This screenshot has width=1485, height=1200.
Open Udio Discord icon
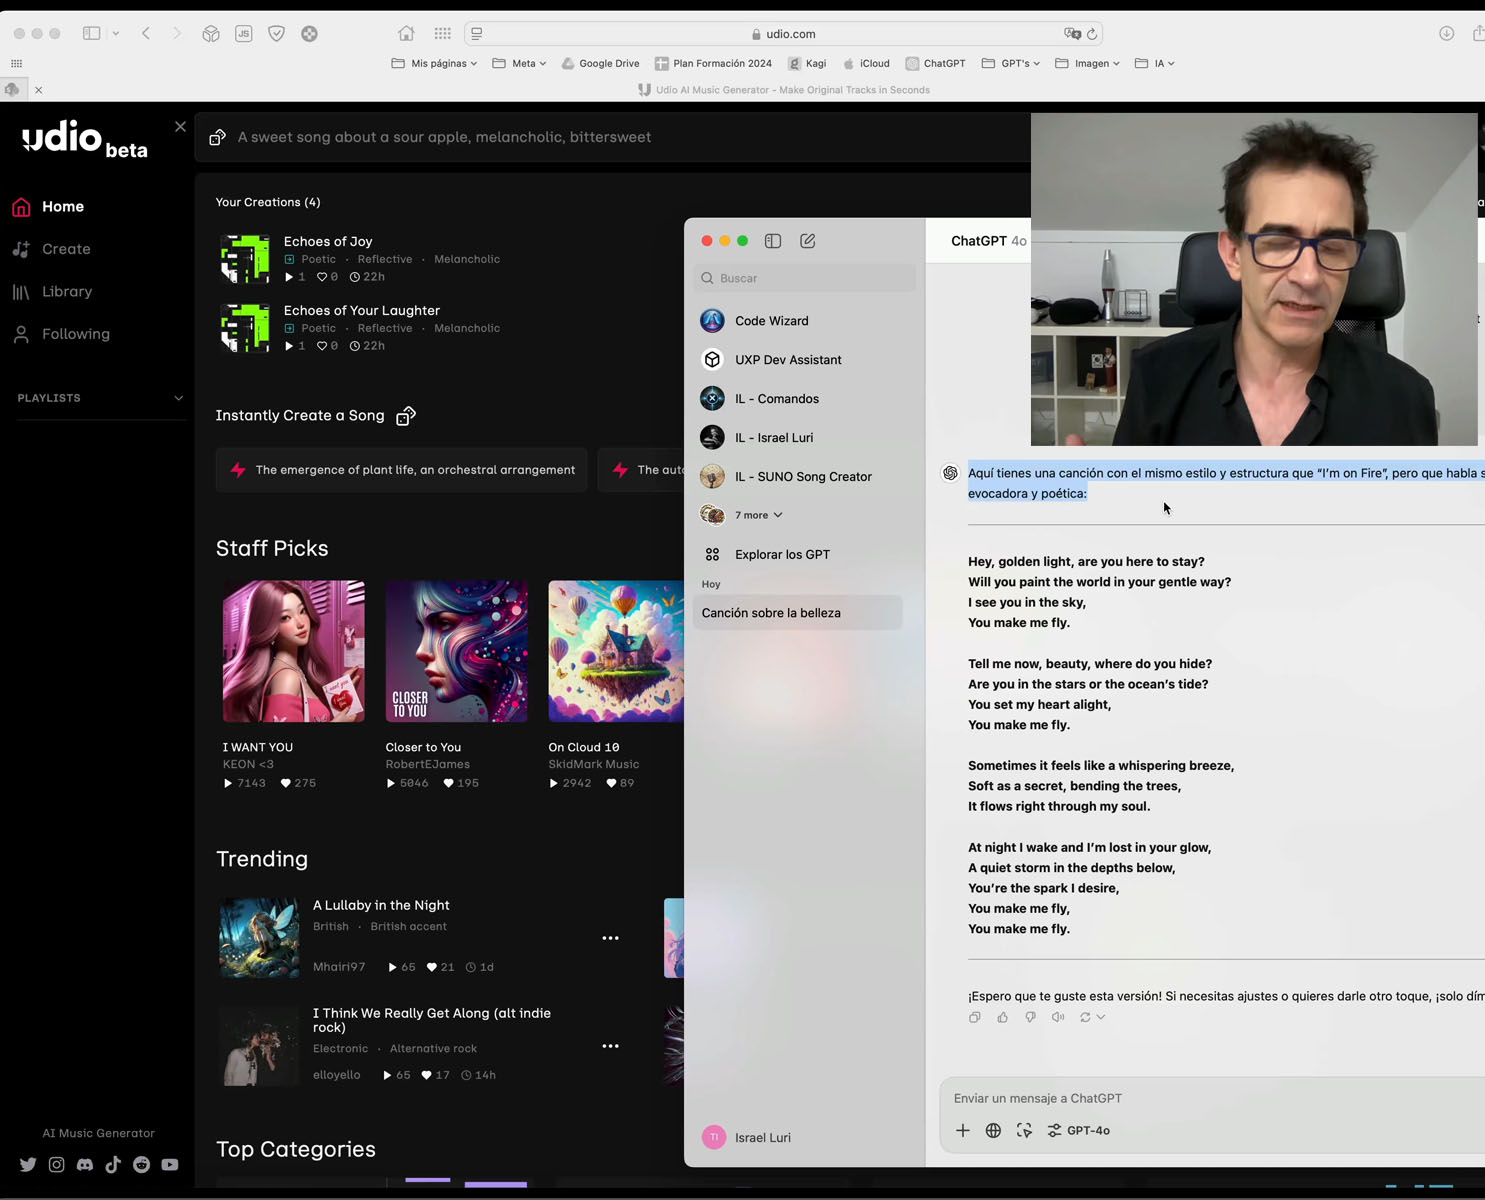(85, 1165)
